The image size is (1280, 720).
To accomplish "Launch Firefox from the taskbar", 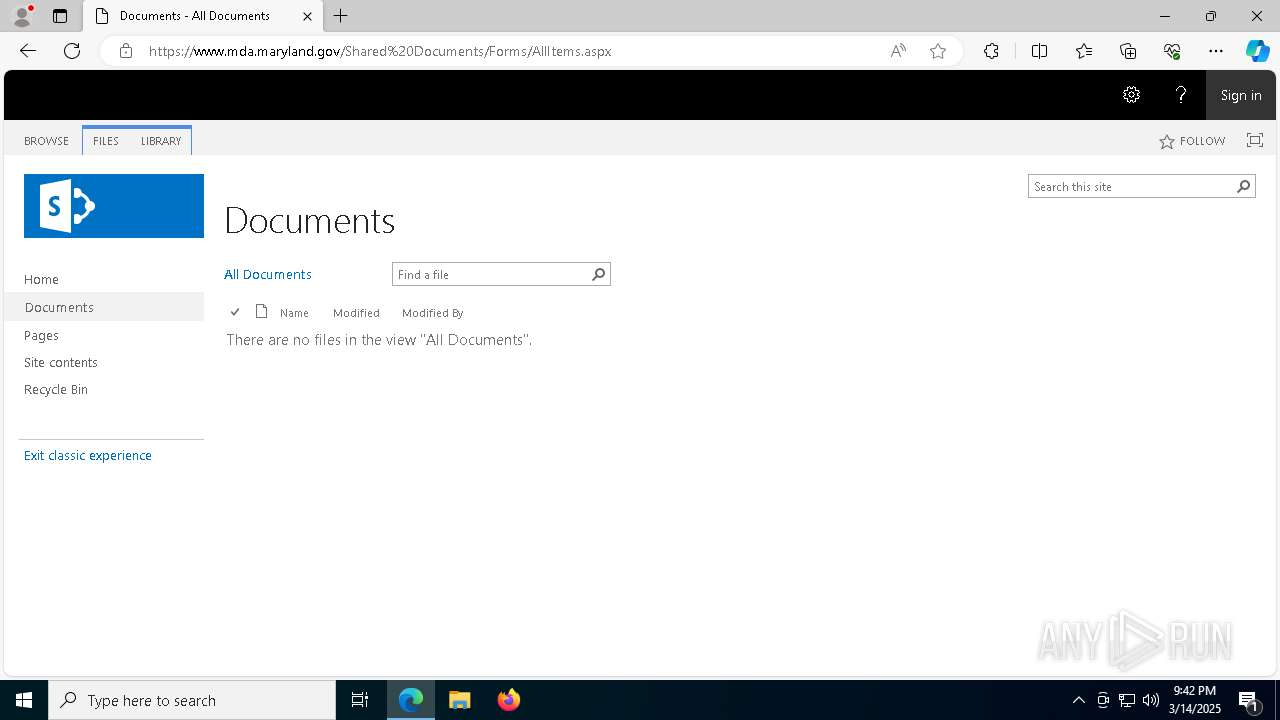I will pos(509,700).
